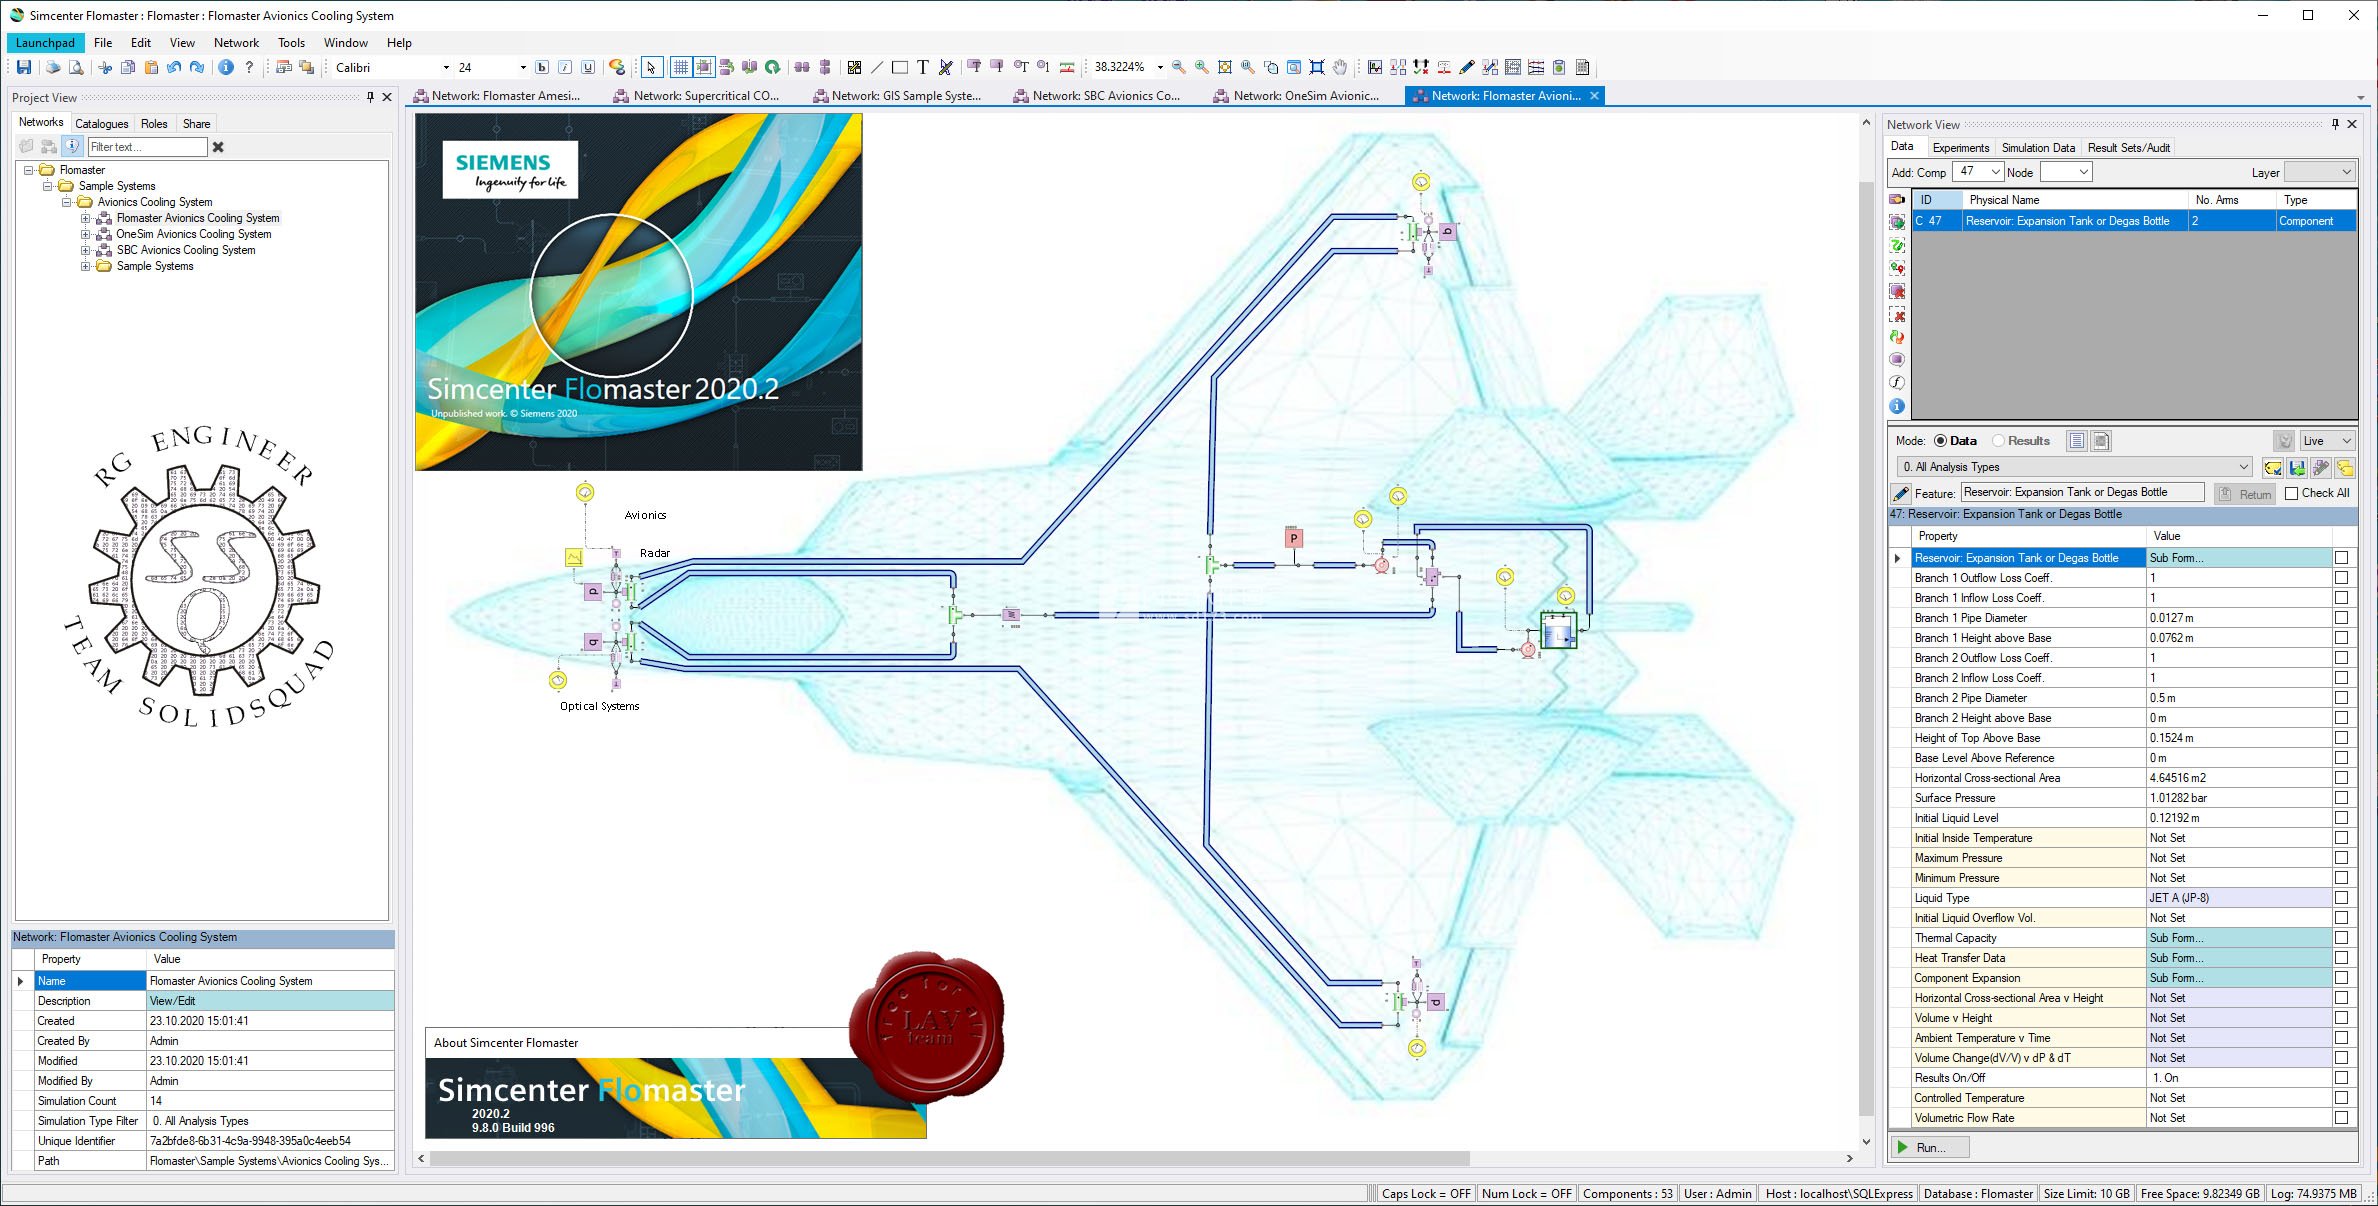Toggle Bold text formatting button
The height and width of the screenshot is (1206, 2378).
pyautogui.click(x=542, y=67)
